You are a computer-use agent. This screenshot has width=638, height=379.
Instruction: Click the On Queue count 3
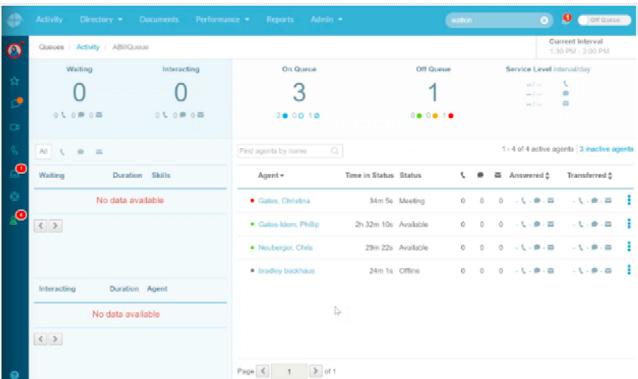(x=299, y=92)
